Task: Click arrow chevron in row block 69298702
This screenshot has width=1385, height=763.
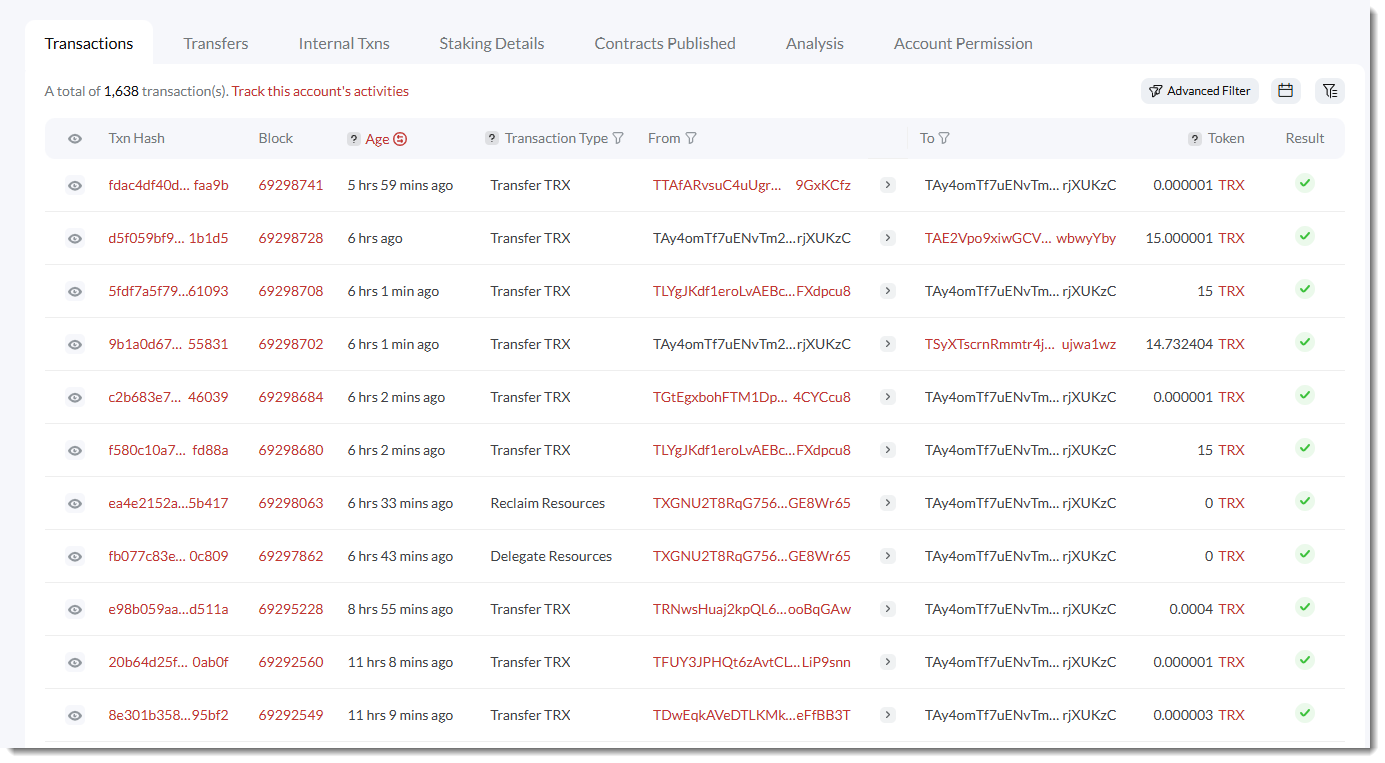Action: tap(887, 344)
